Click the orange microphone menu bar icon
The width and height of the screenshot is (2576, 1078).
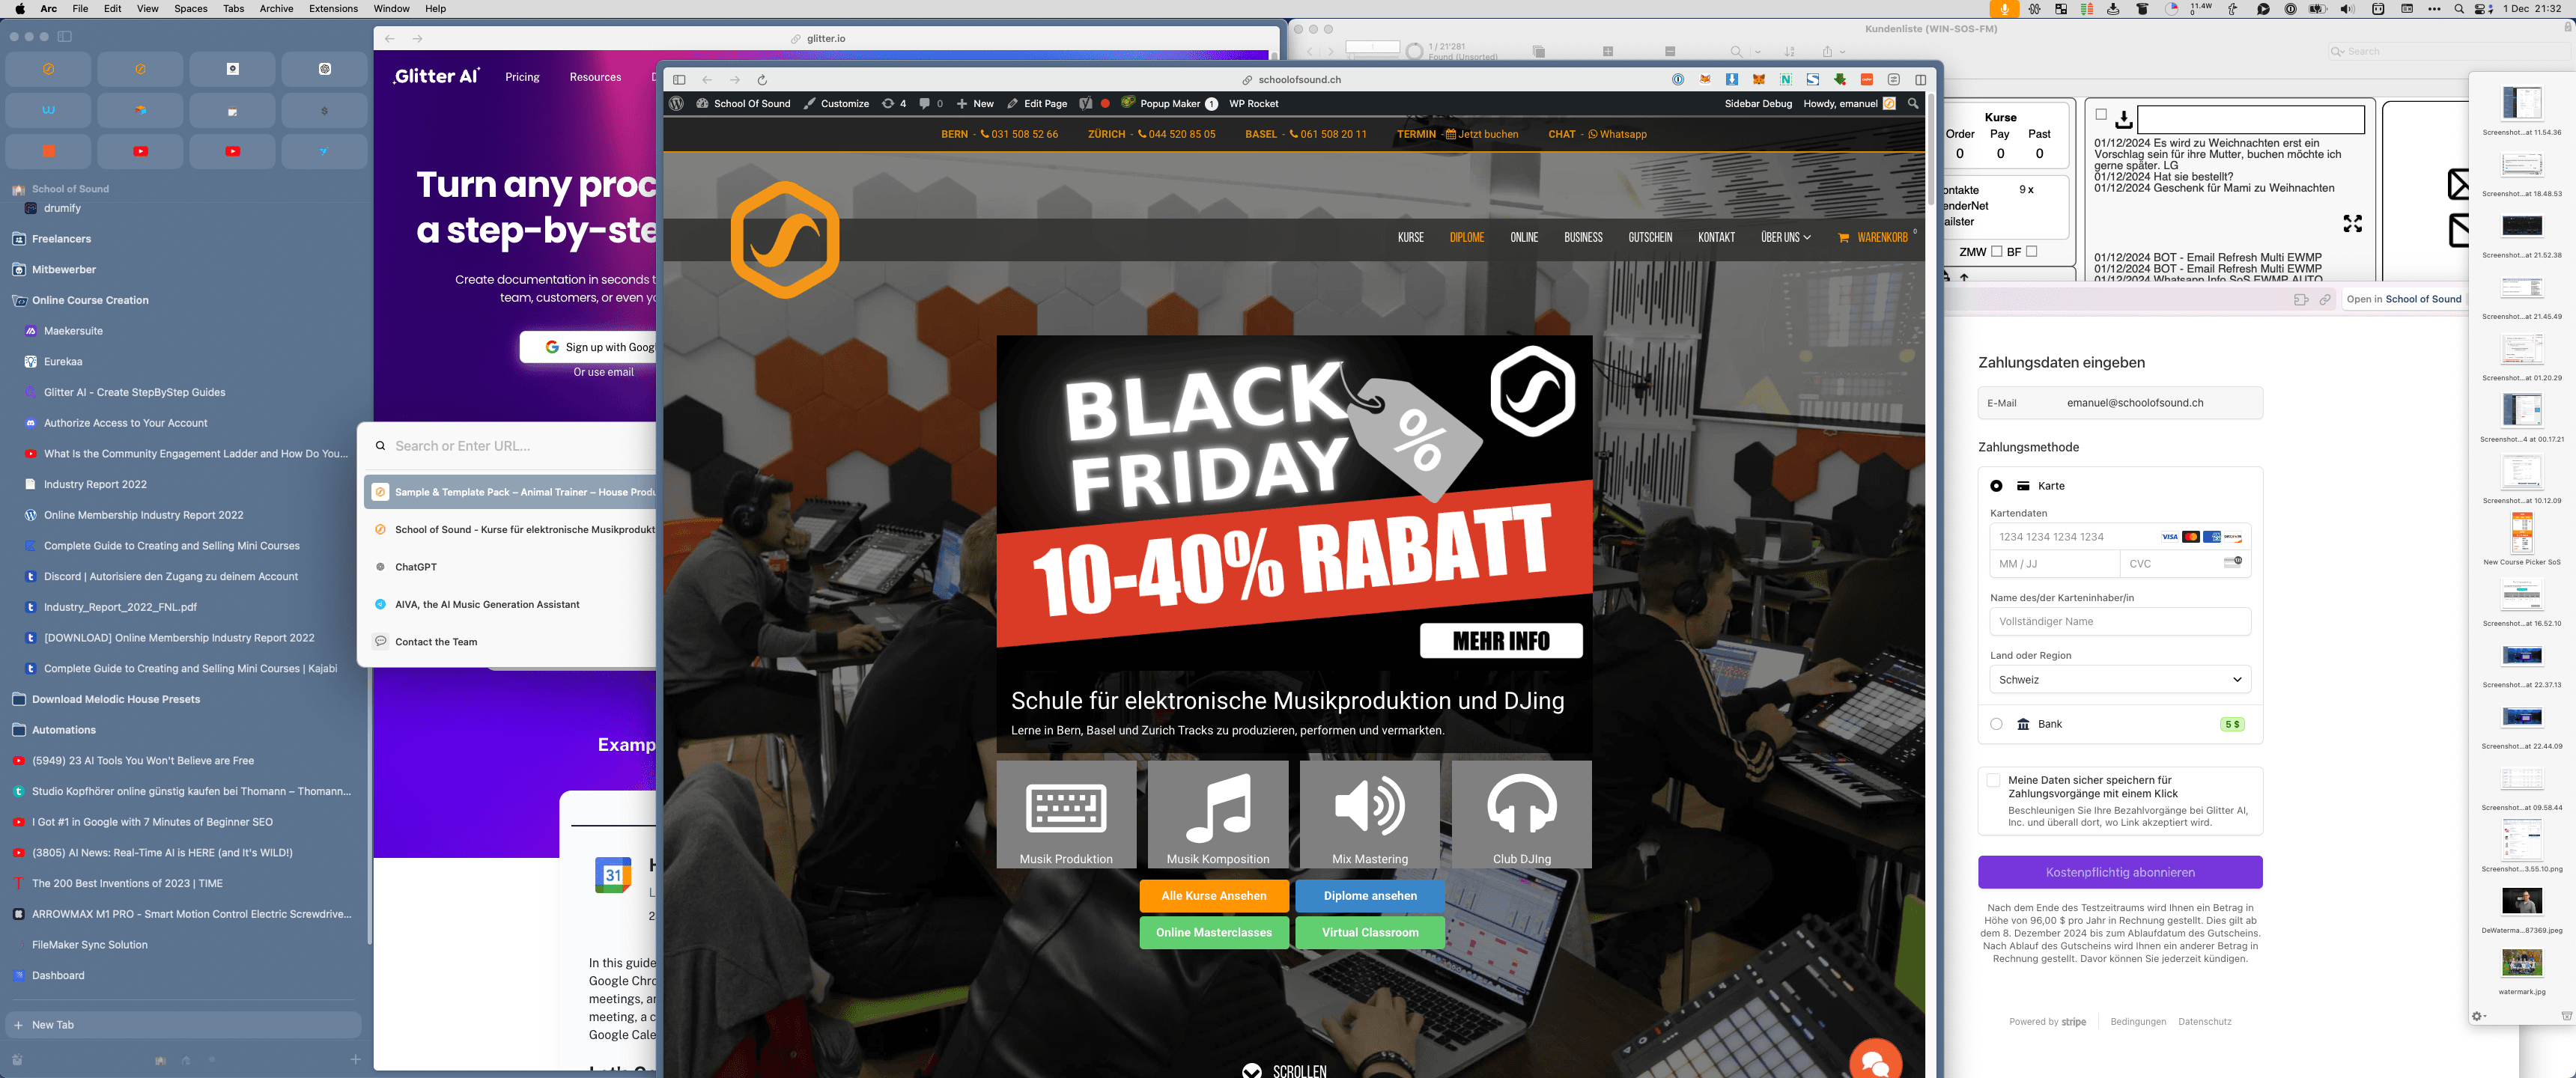(2003, 9)
